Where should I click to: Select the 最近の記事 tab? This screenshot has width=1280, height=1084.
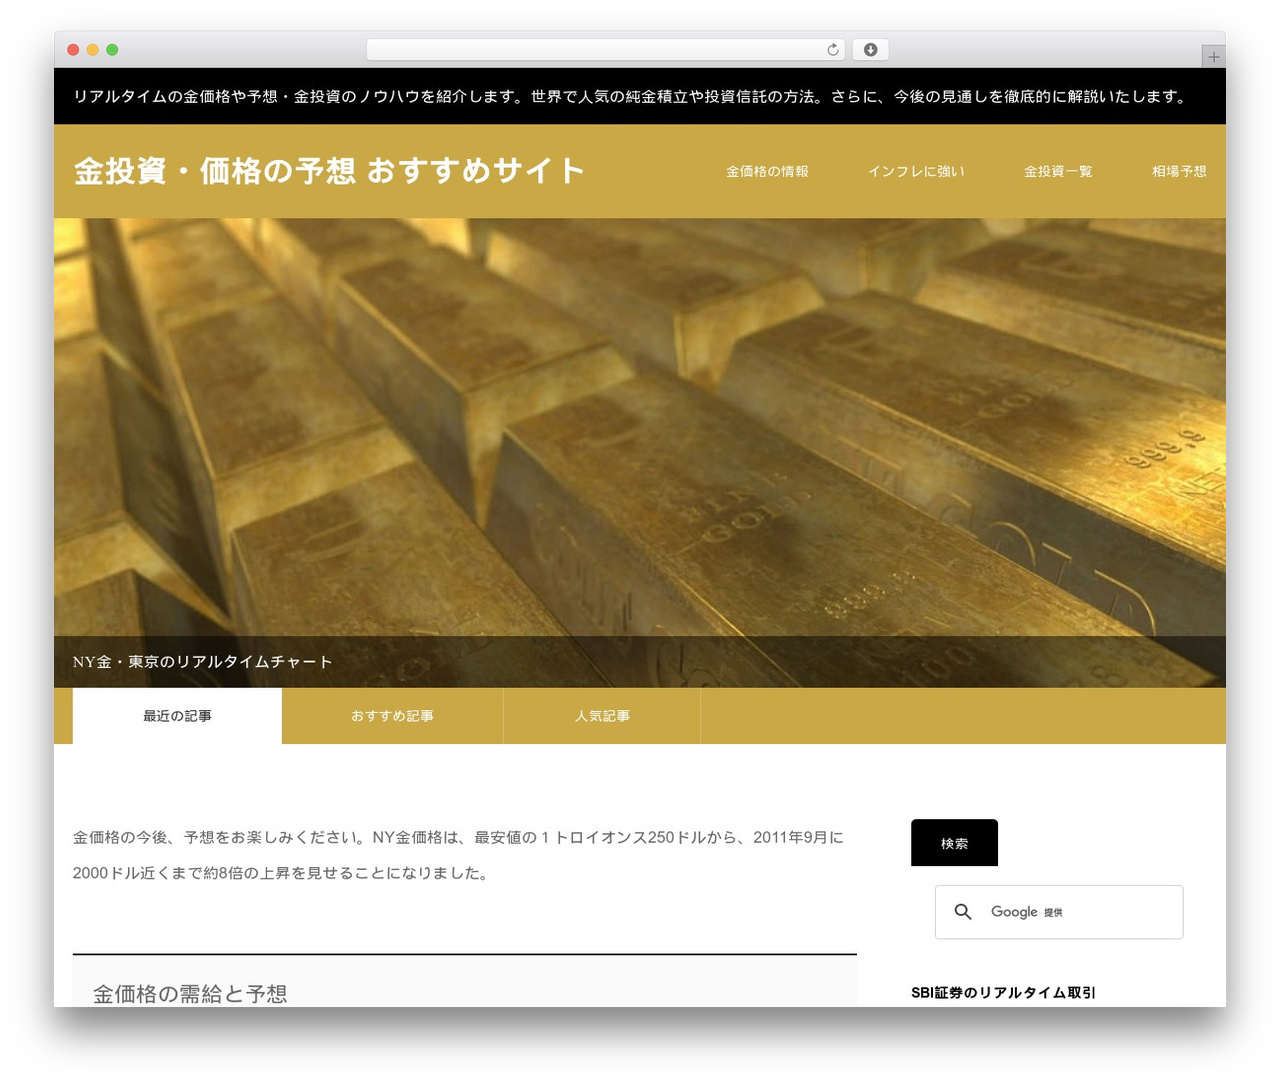(177, 716)
